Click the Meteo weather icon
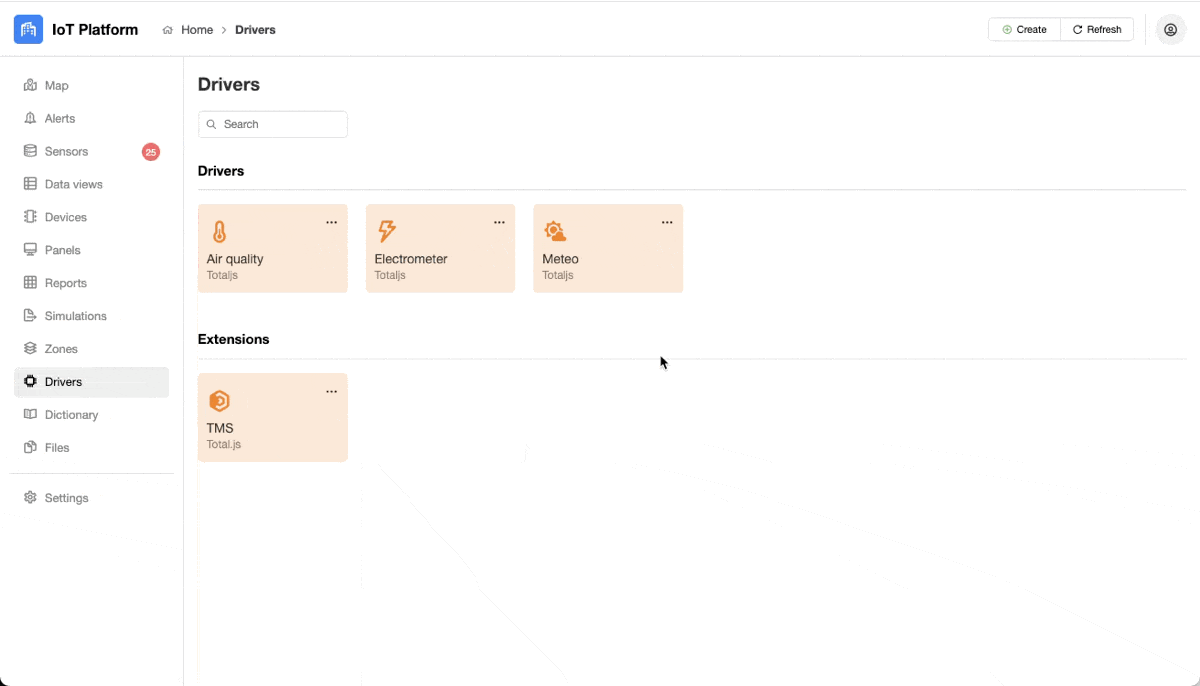 tap(554, 232)
